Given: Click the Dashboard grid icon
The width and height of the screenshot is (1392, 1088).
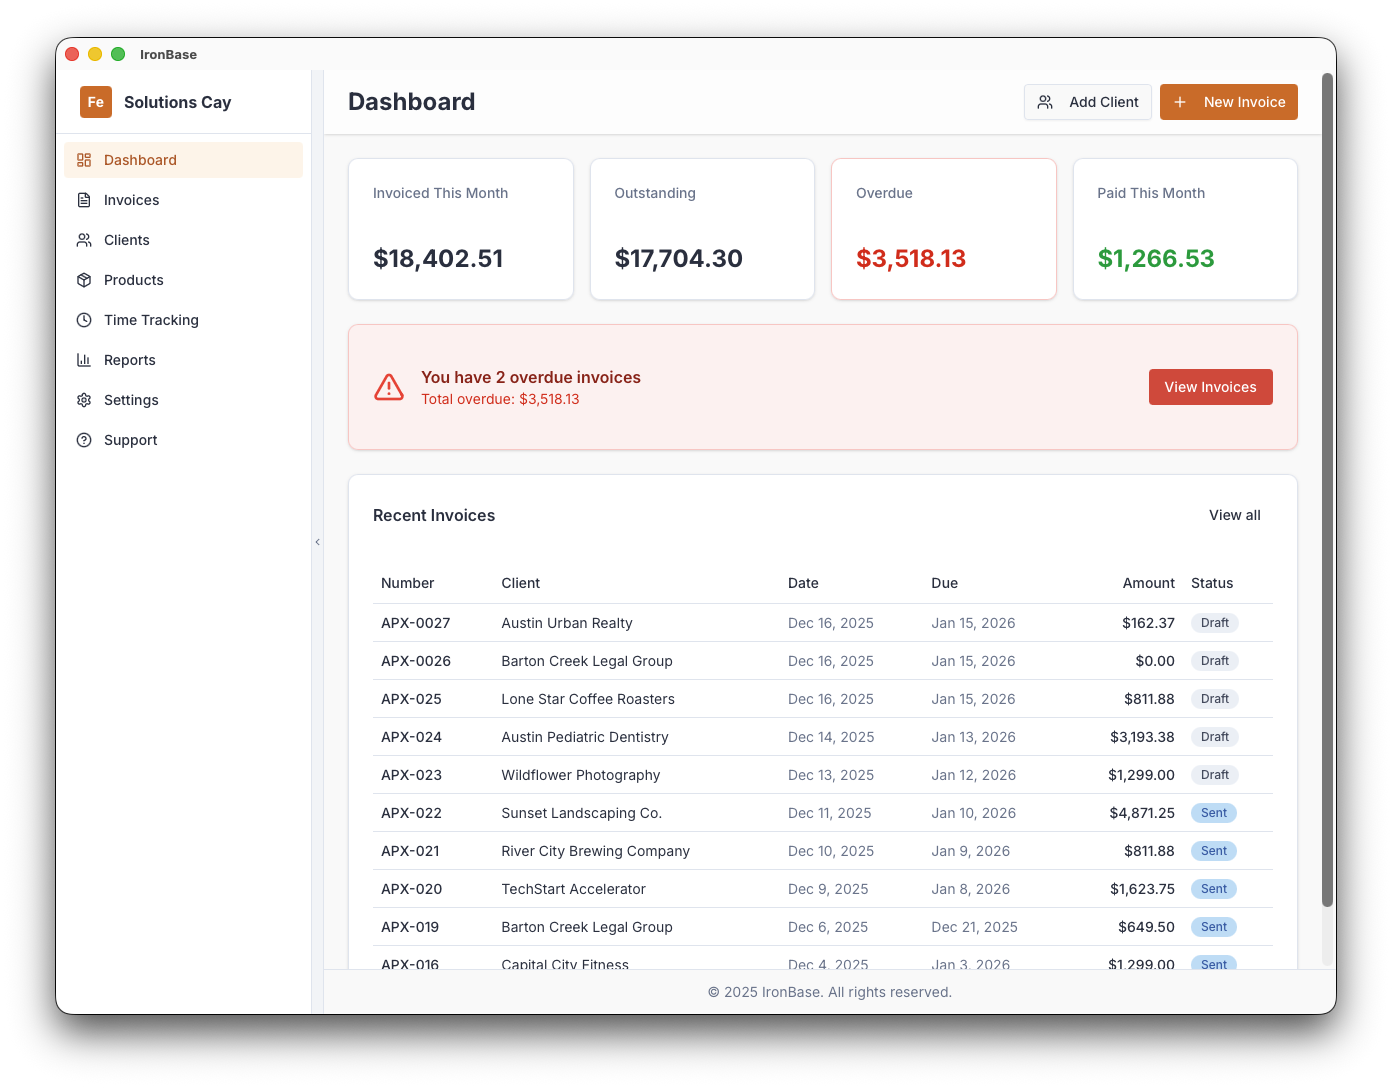Looking at the screenshot, I should tap(85, 160).
